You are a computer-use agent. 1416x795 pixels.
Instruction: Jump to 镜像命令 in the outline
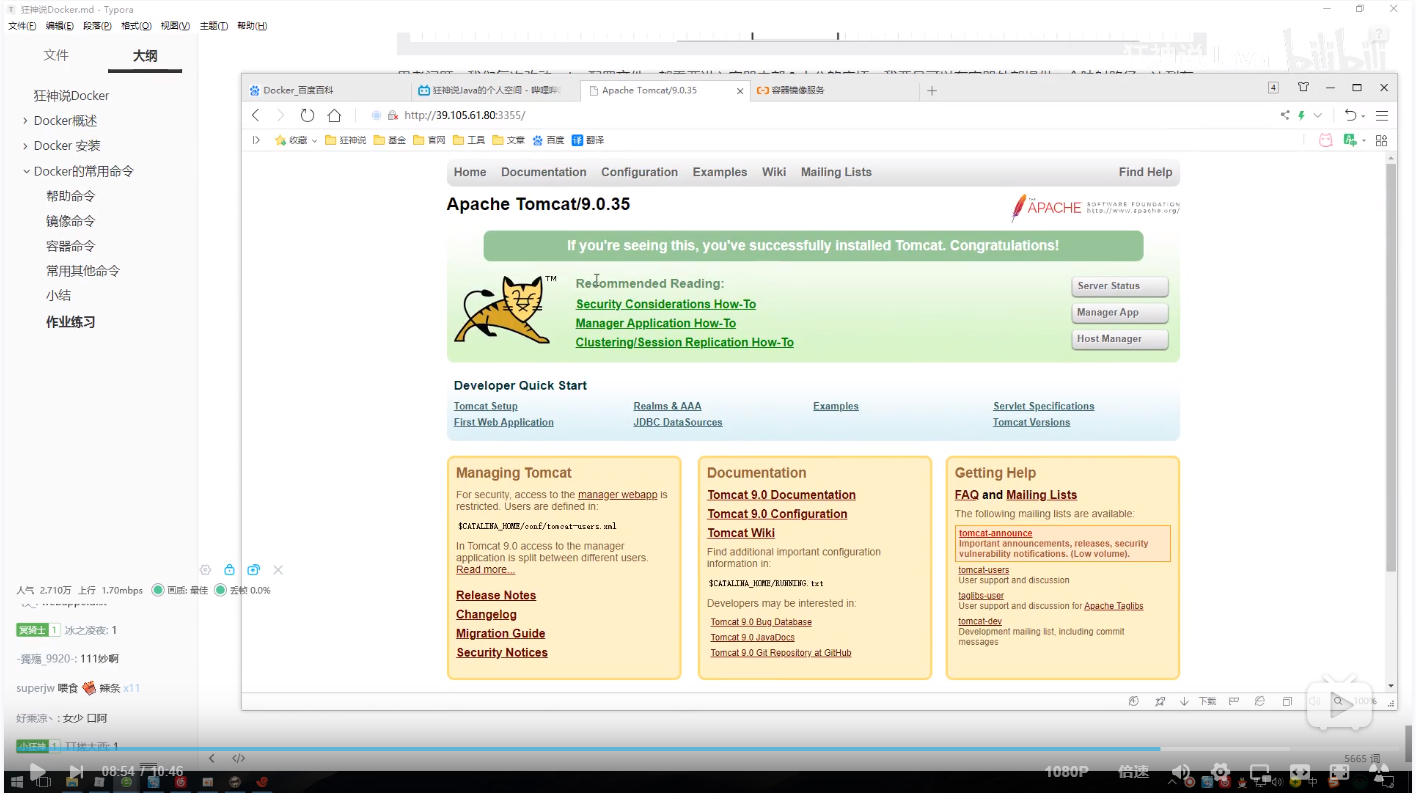point(70,221)
